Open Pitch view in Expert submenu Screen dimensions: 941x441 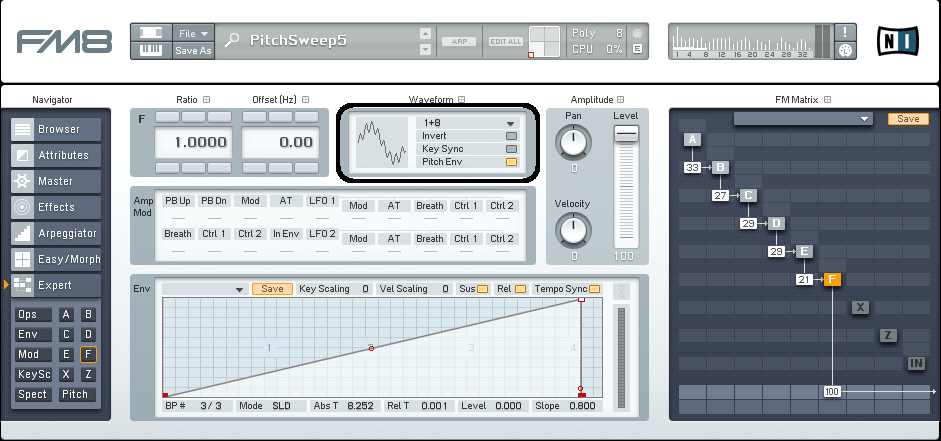pos(77,394)
